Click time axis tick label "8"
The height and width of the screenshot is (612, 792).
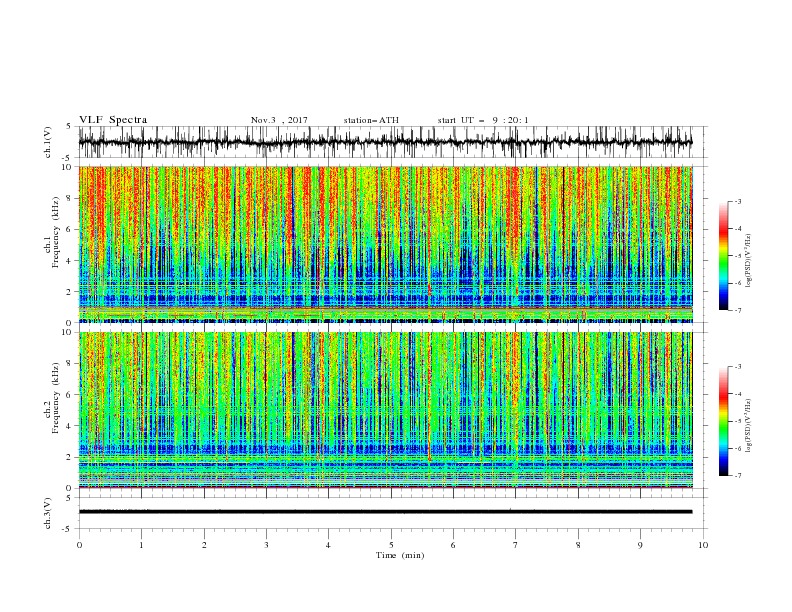[x=578, y=545]
